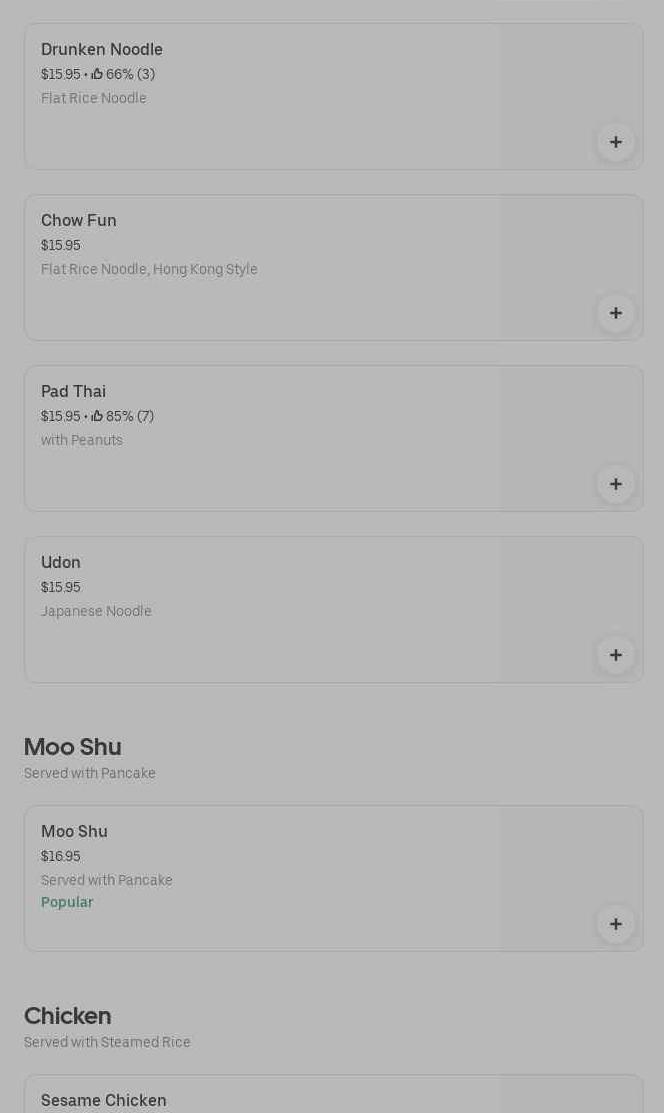Viewport: 664px width, 1113px height.
Task: Open the Chow Fun item title
Action: point(79,221)
